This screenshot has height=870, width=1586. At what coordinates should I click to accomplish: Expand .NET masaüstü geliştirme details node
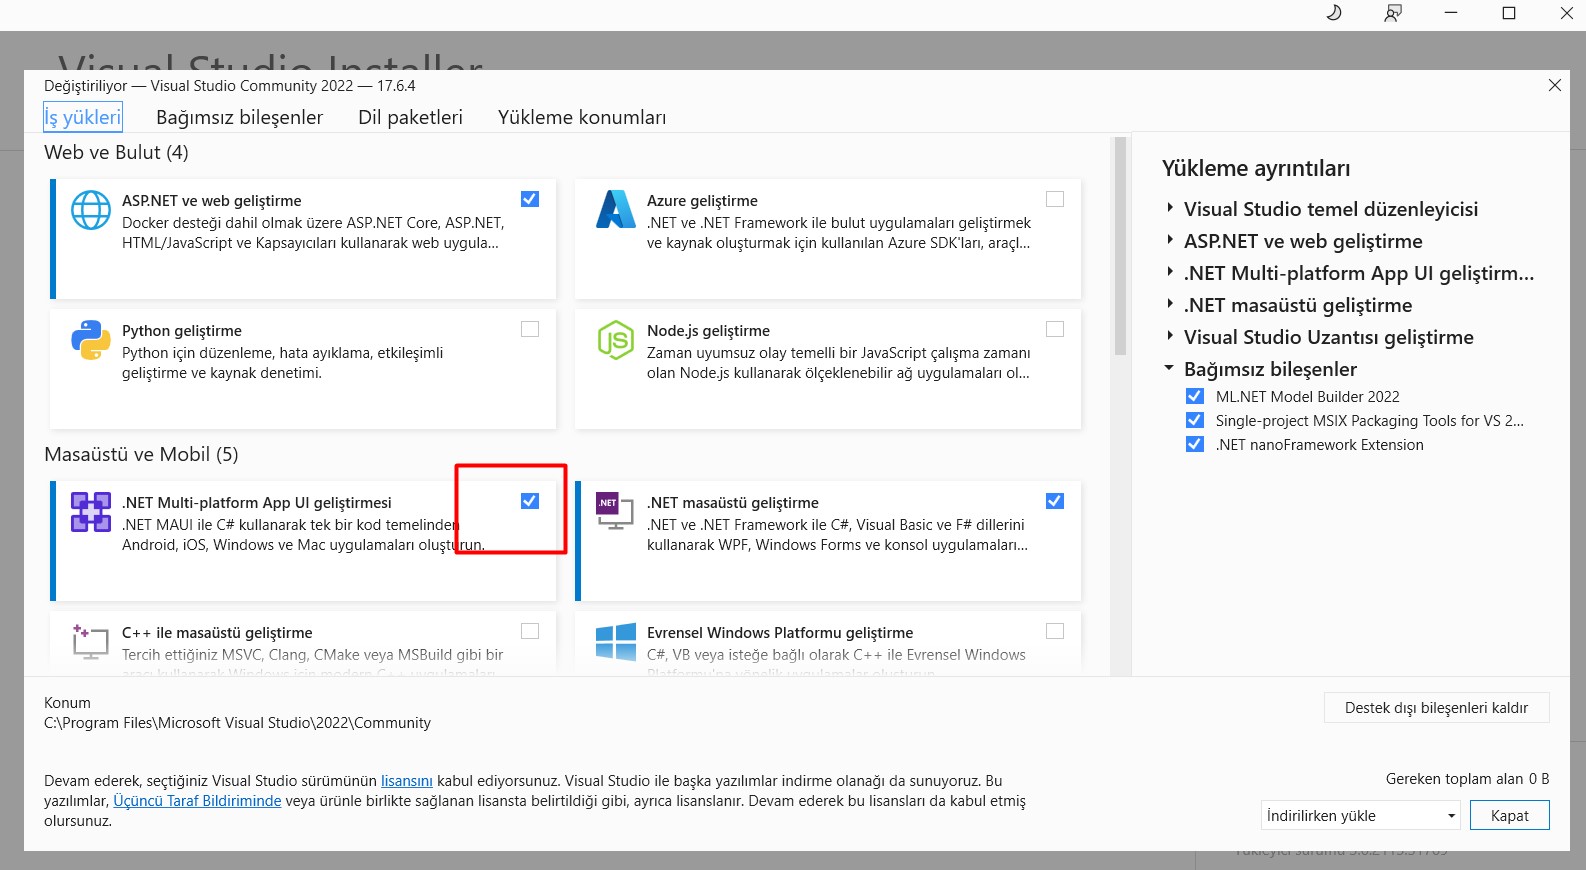point(1170,304)
